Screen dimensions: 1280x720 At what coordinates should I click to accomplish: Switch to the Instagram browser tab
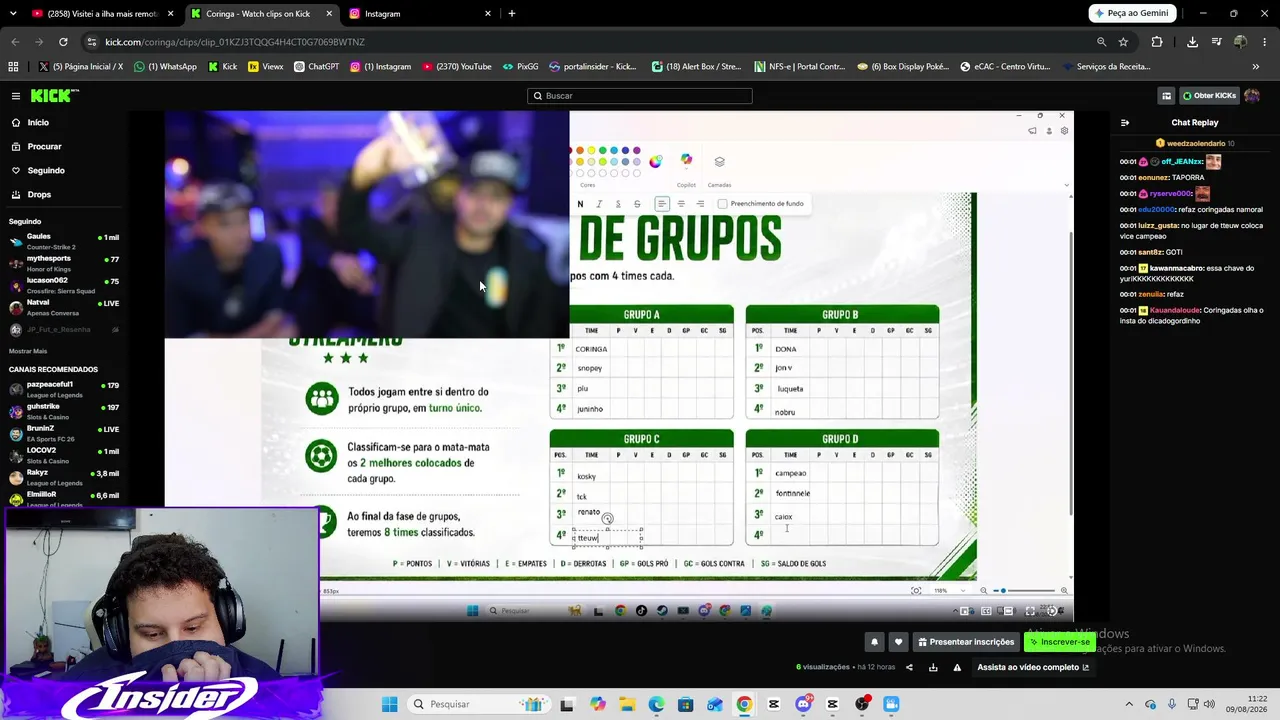(x=420, y=14)
